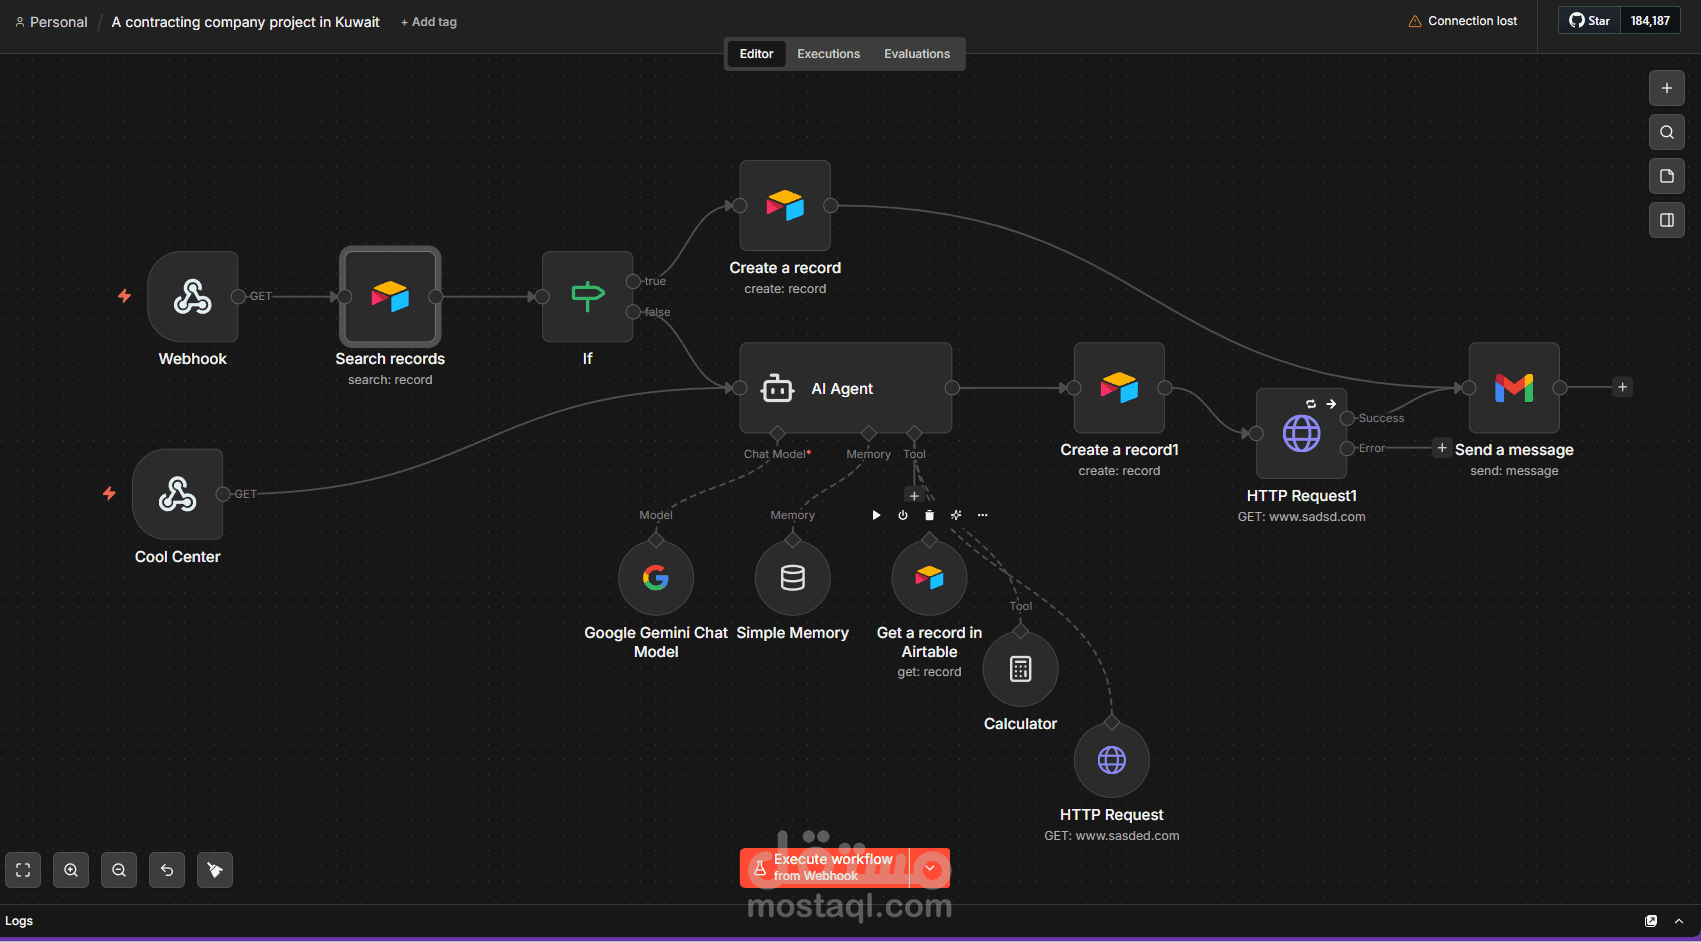Open the Search records Airtable node
The image size is (1701, 943).
tap(390, 296)
